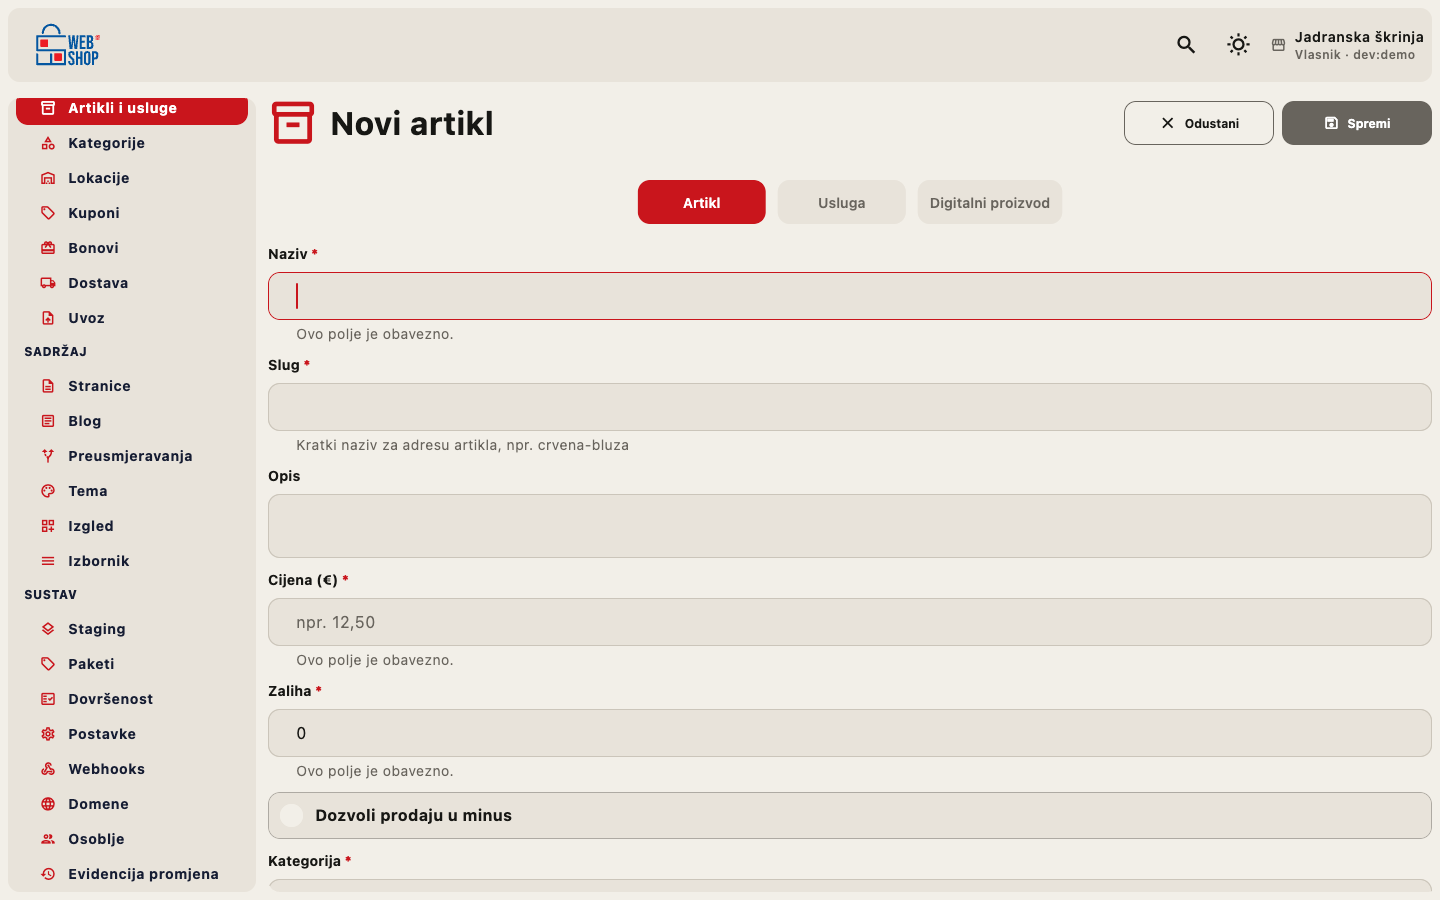Click the Spremi button
1440x900 pixels.
(1357, 123)
